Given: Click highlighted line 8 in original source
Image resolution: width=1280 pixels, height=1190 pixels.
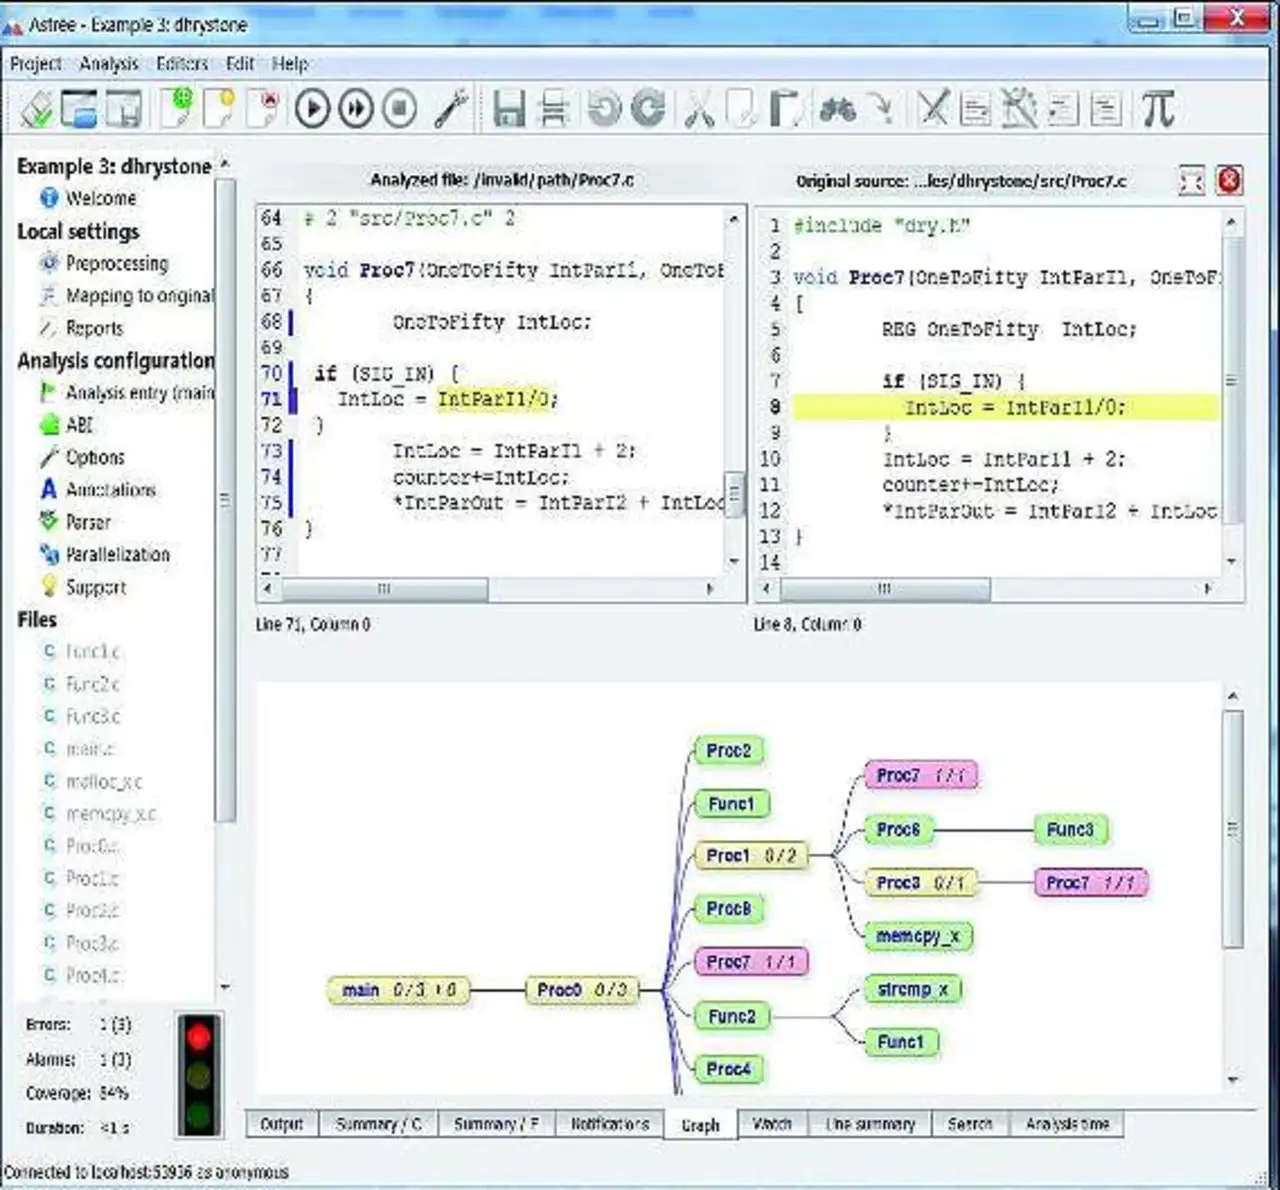Looking at the screenshot, I should pyautogui.click(x=1006, y=407).
